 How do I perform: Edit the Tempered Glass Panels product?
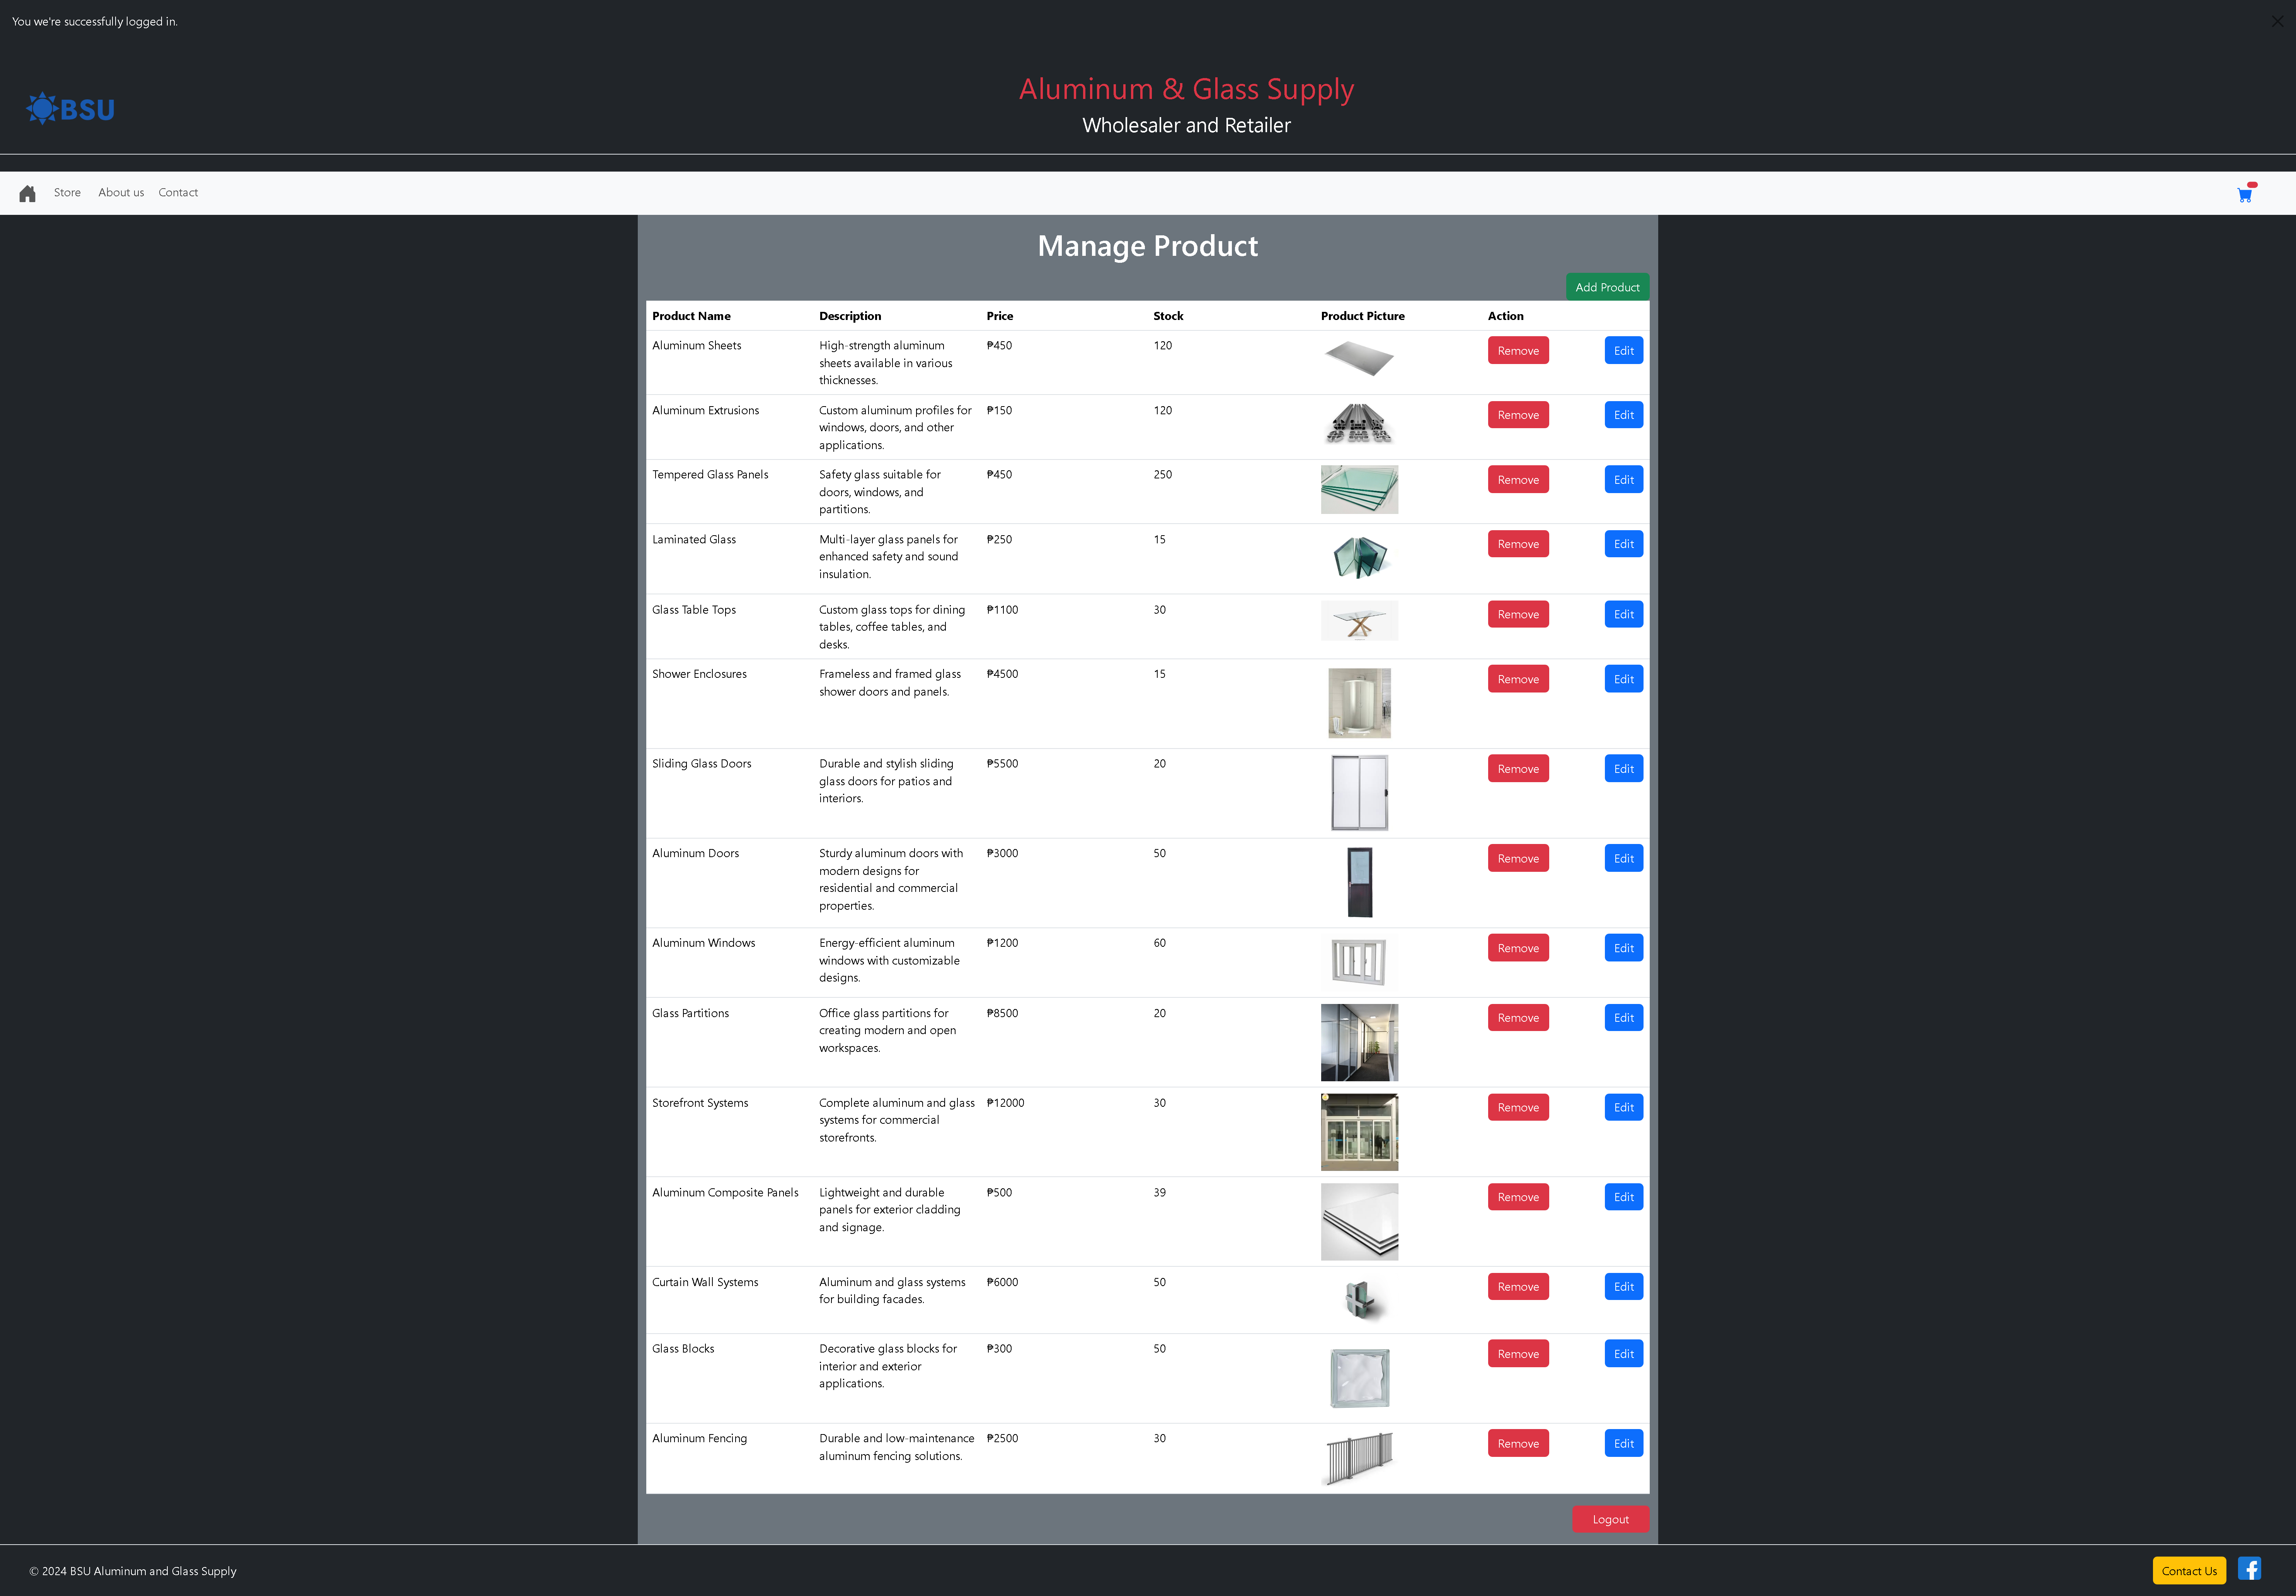pyautogui.click(x=1624, y=479)
